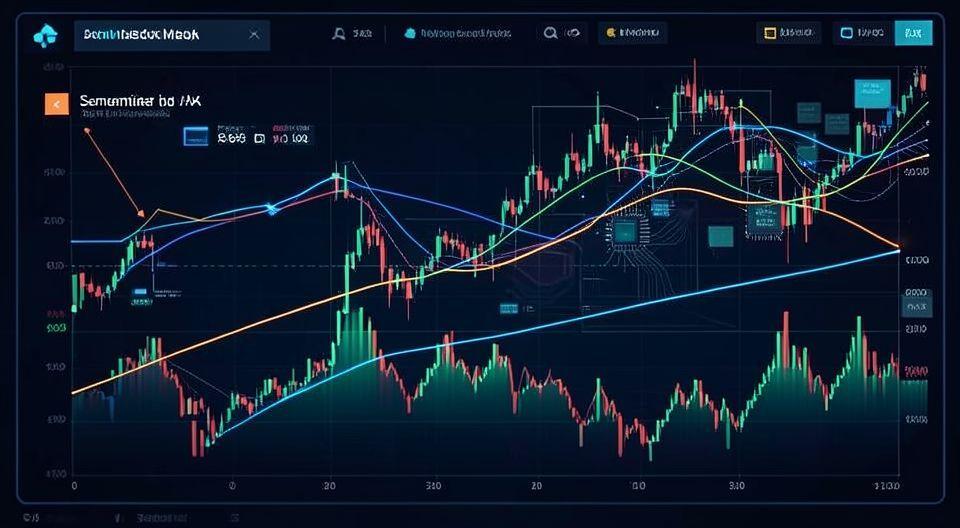Click the bright cyan label box above the candles
960x528 pixels.
(x=872, y=93)
